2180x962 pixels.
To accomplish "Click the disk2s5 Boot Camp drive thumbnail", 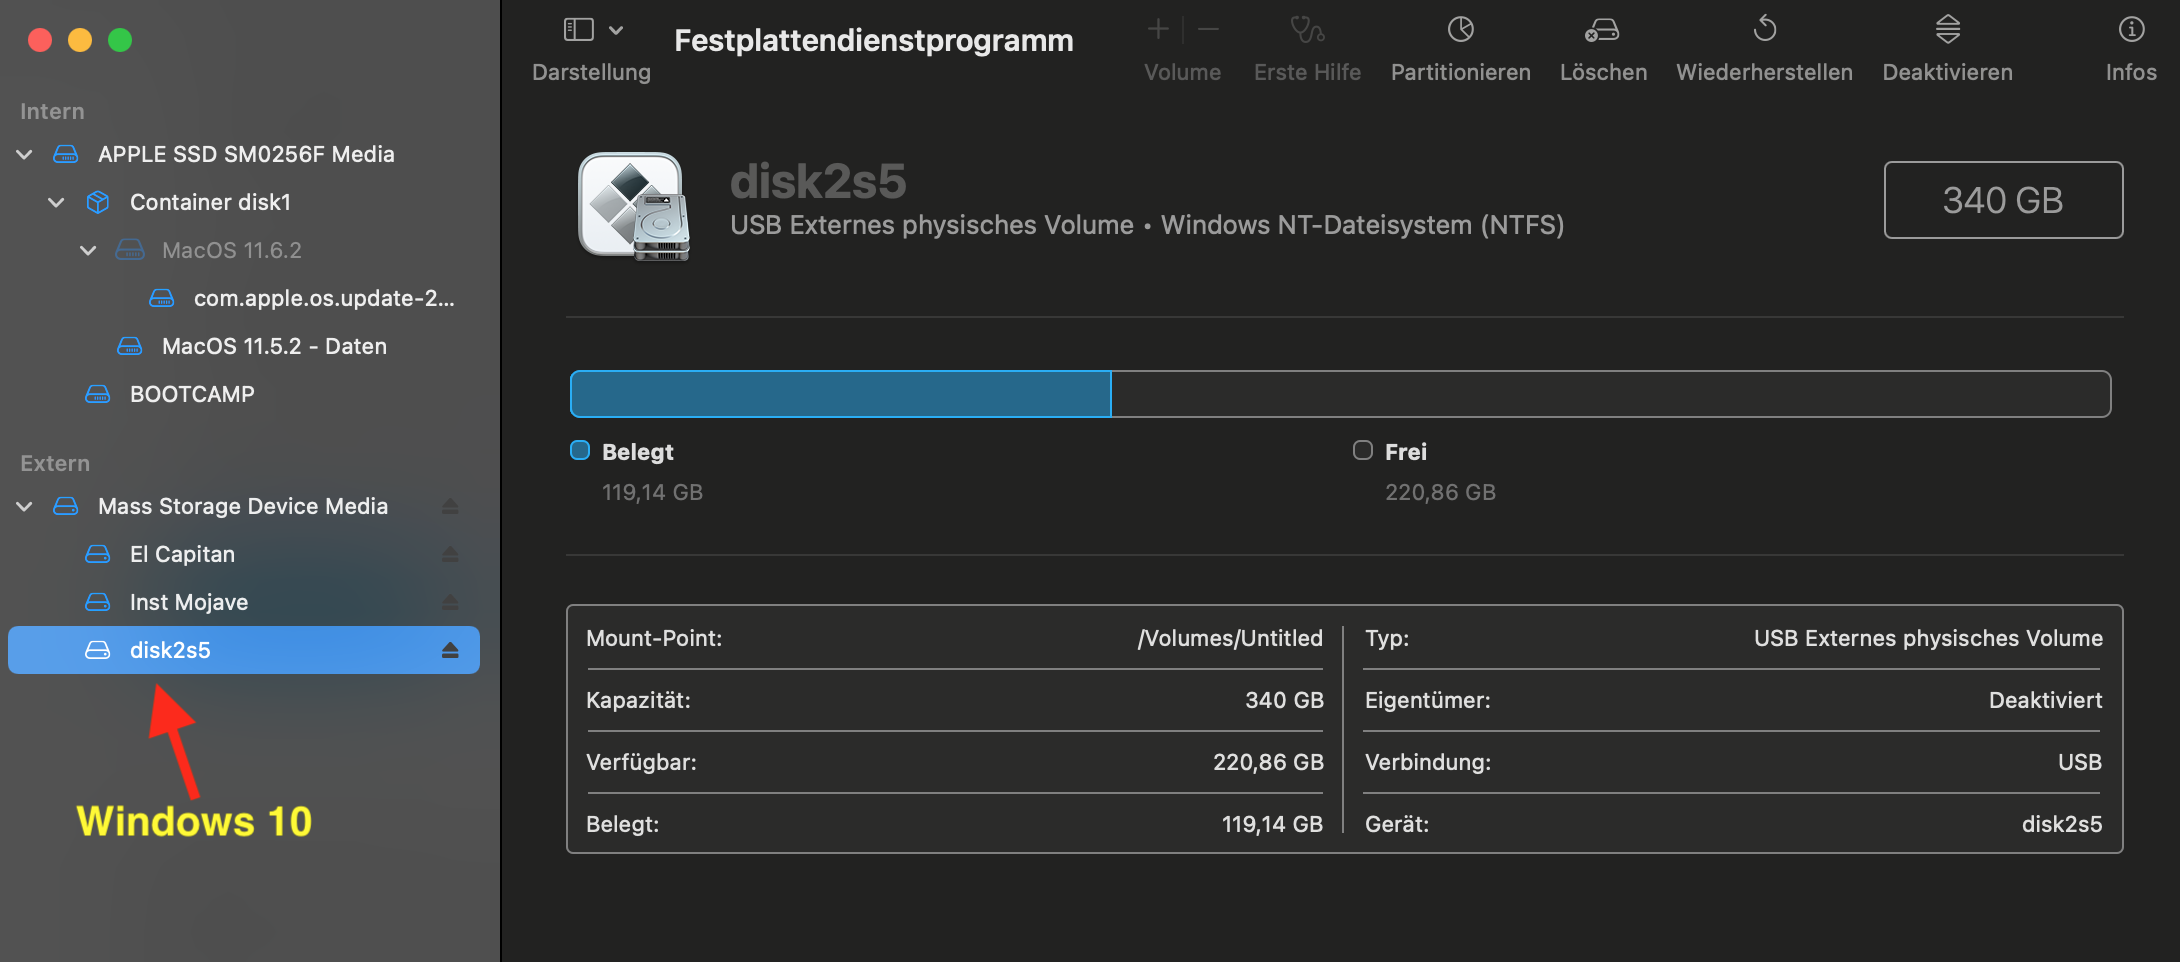I will tap(634, 206).
